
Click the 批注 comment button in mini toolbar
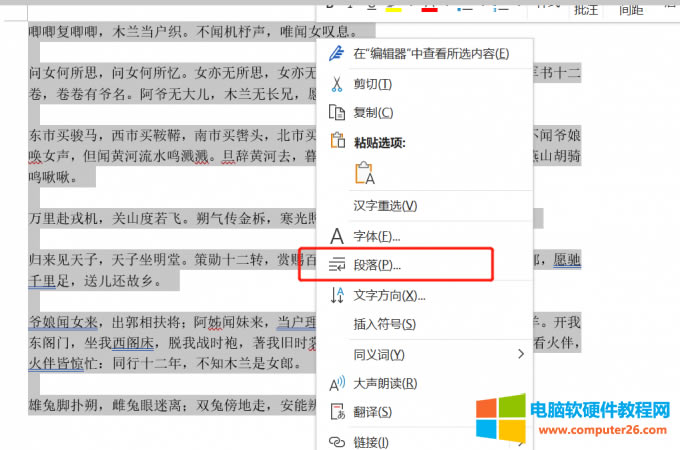coord(586,10)
